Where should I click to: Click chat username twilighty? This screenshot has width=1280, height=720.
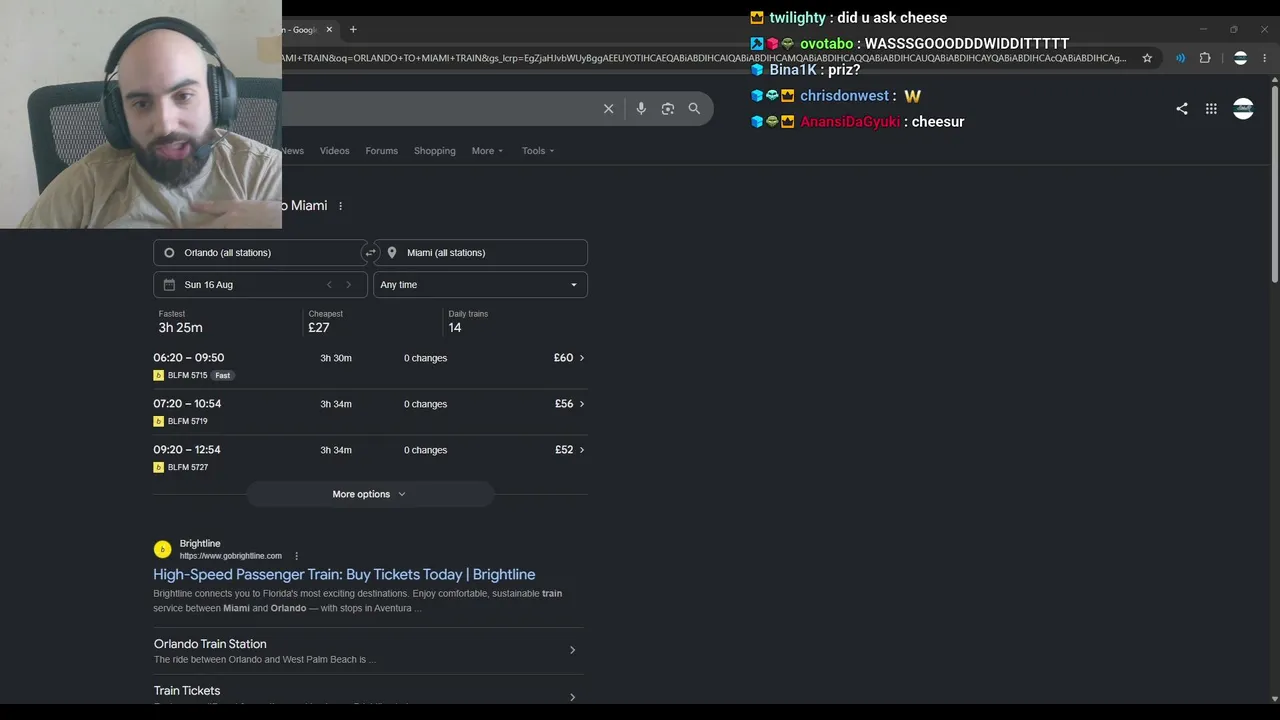click(x=798, y=18)
